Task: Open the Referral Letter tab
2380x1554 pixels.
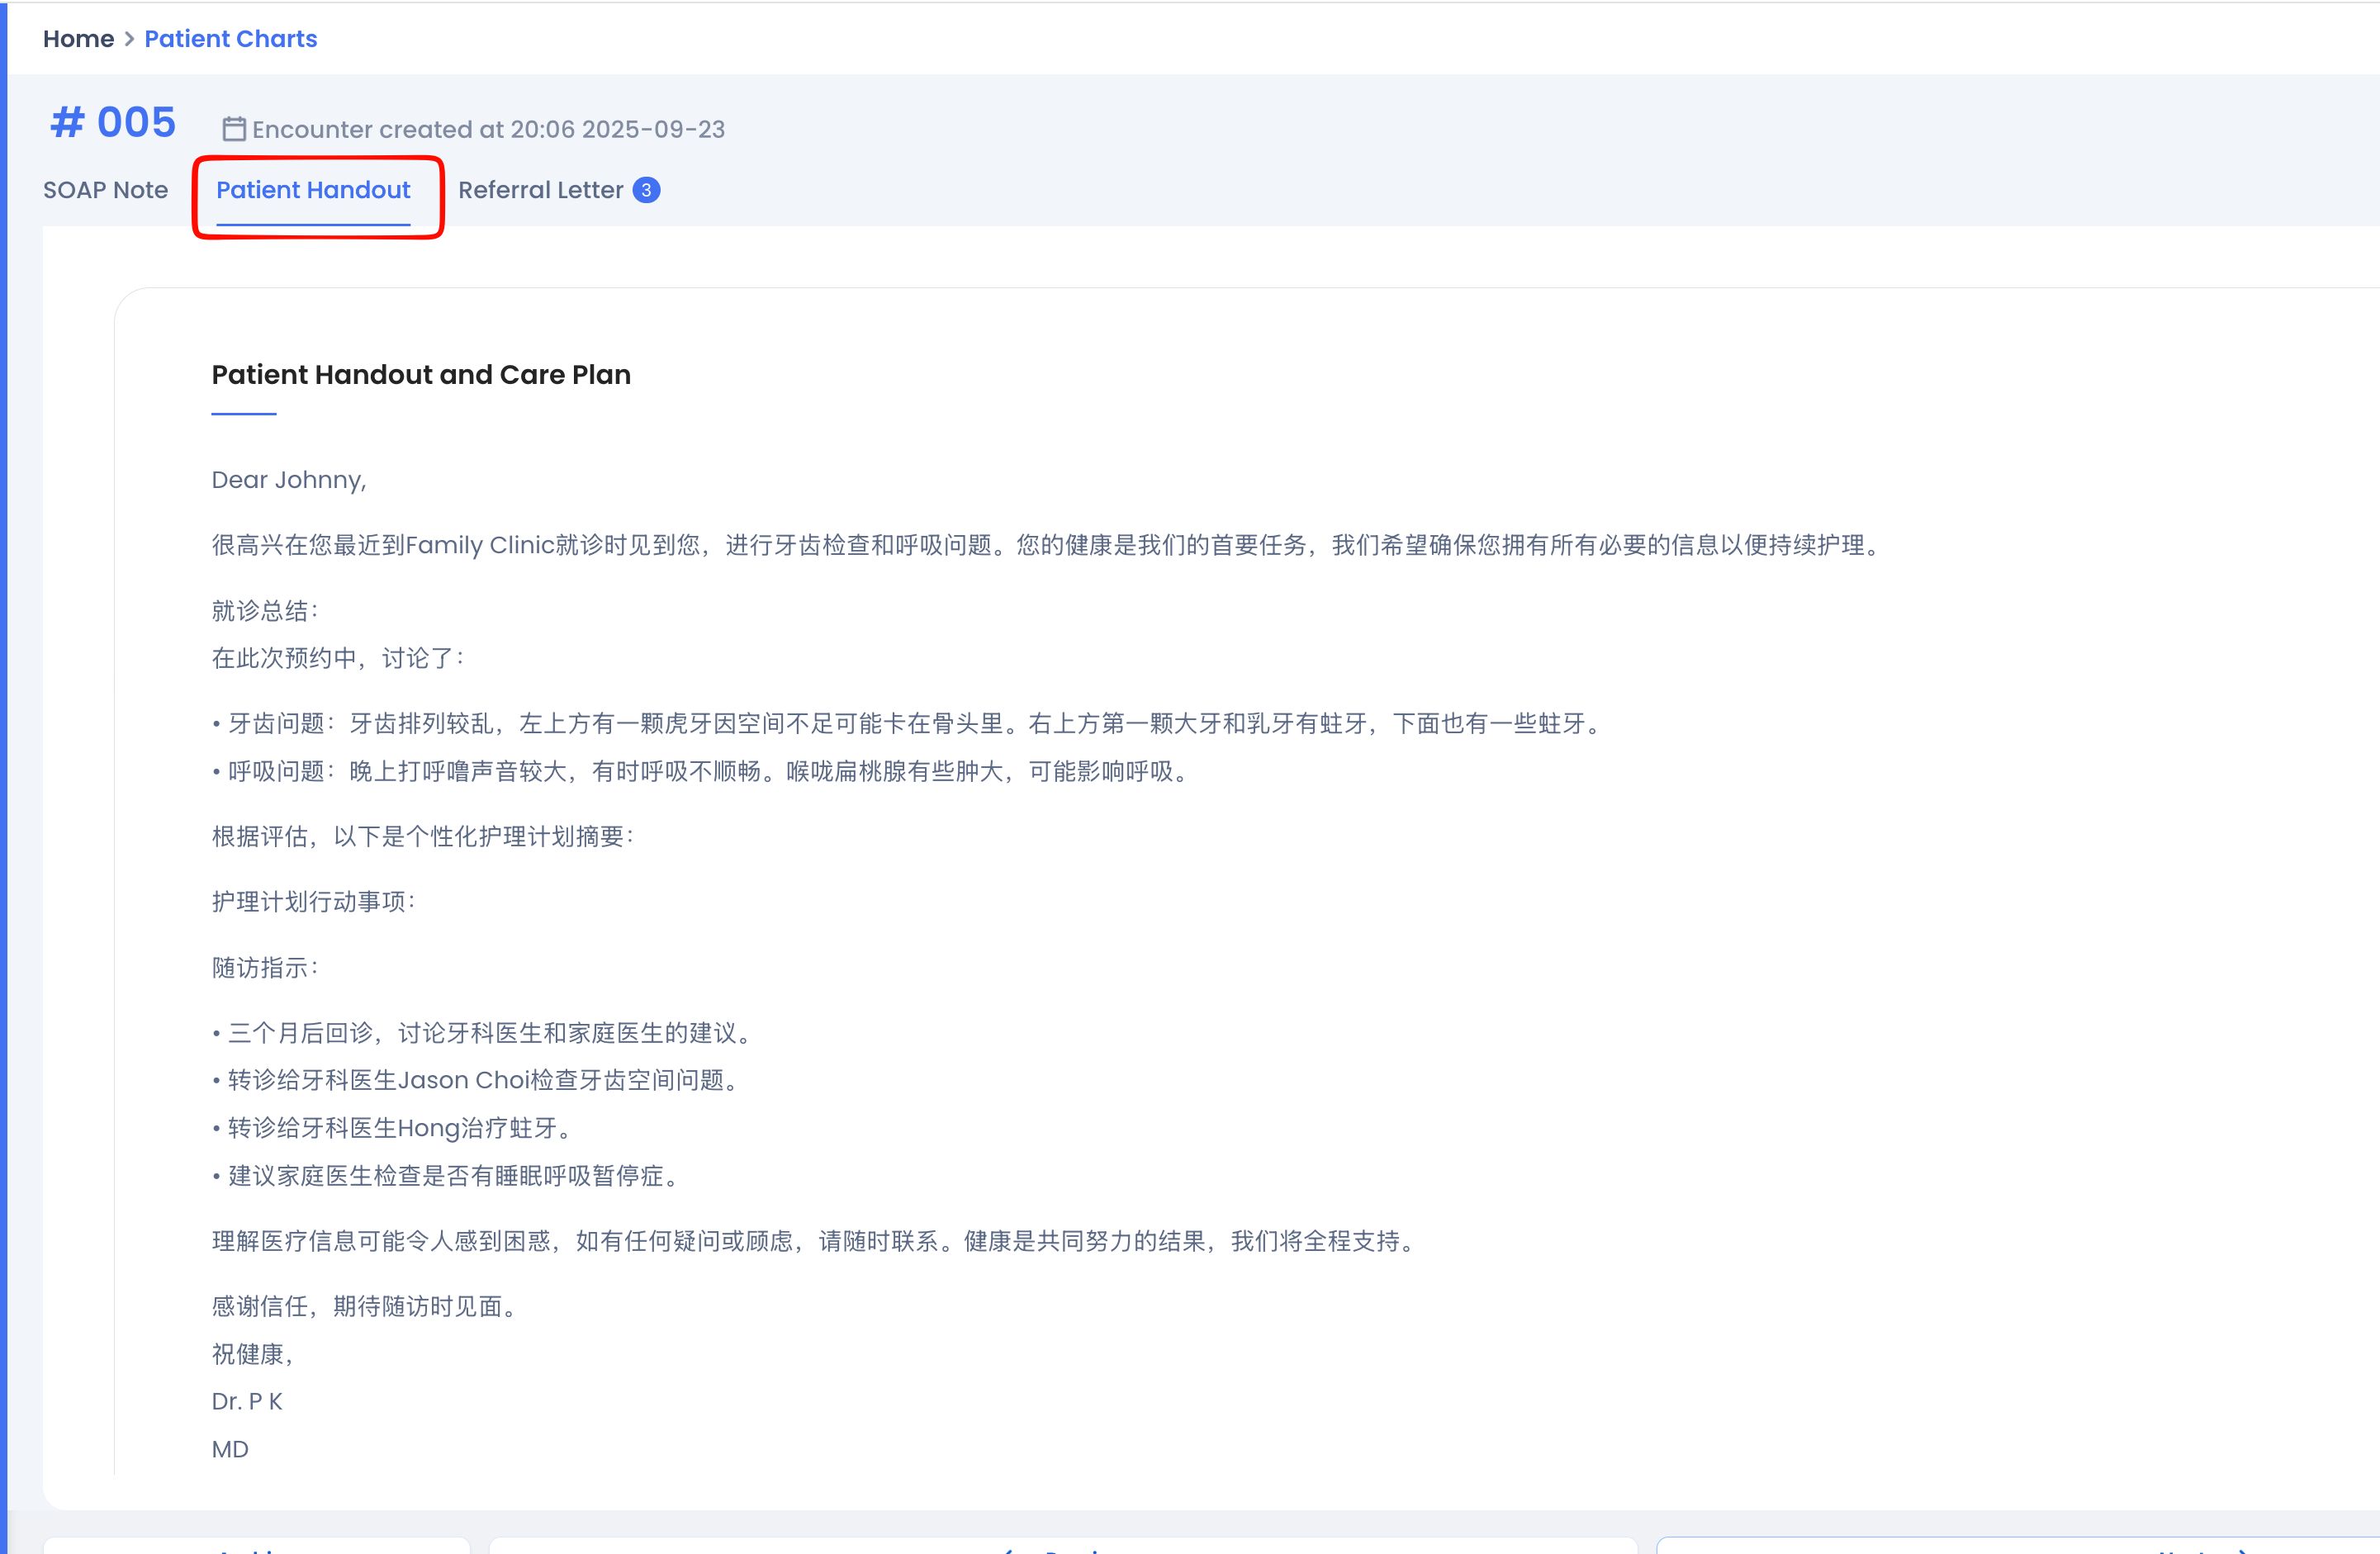Action: click(x=540, y=190)
